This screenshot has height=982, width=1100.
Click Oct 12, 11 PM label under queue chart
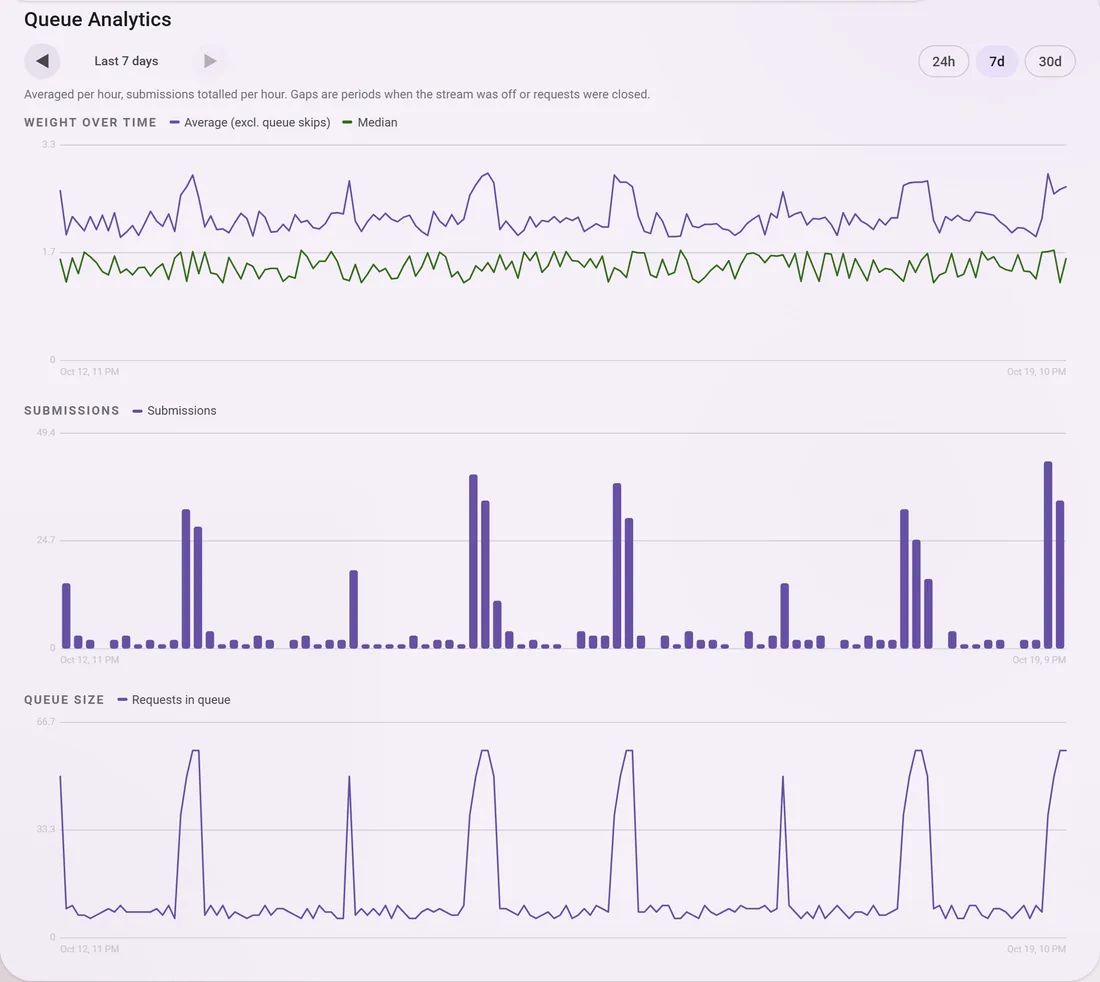click(89, 949)
